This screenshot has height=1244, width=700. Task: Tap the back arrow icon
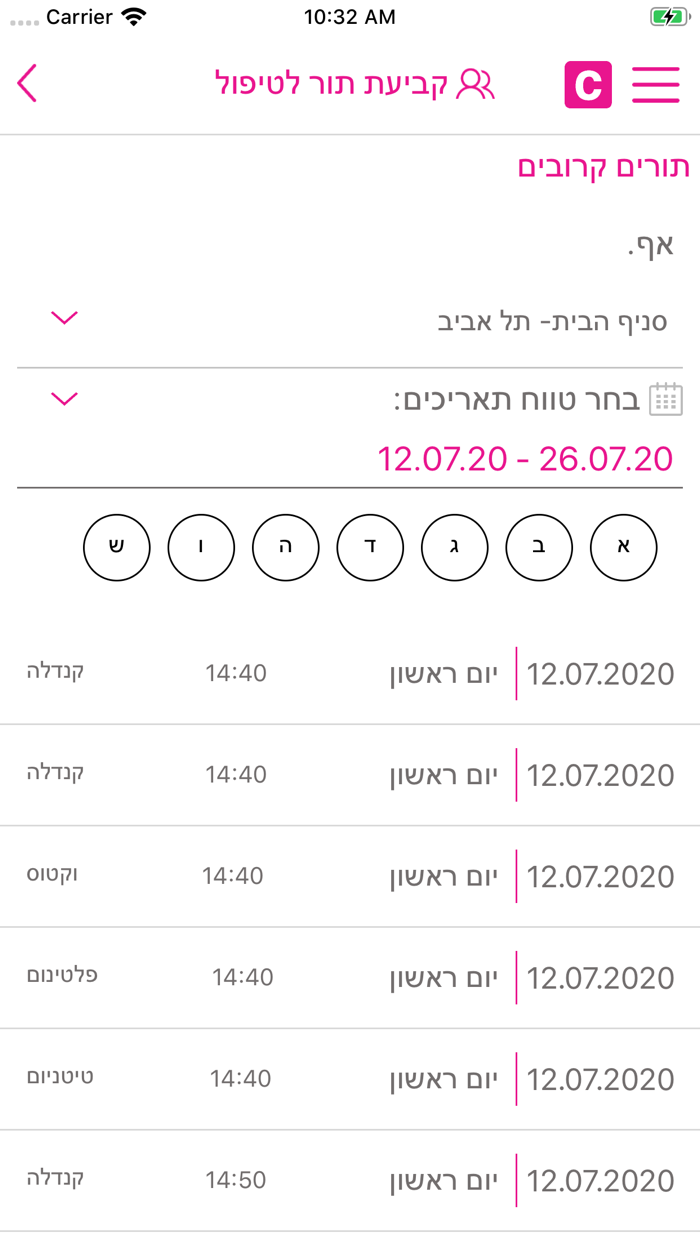[28, 84]
